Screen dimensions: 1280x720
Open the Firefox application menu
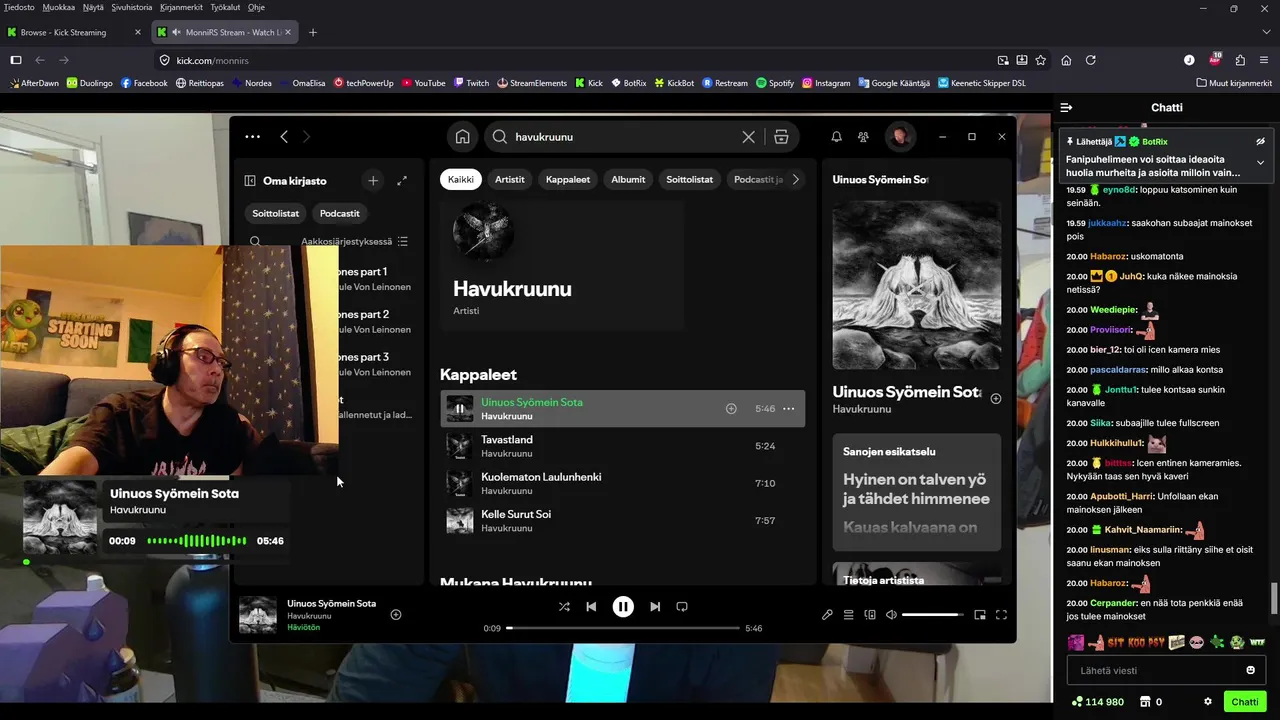(1265, 60)
